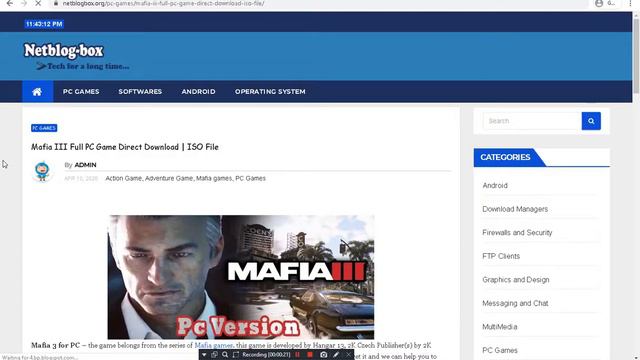The image size is (640, 360).
Task: Open the Graphics and Design category
Action: coord(516,280)
